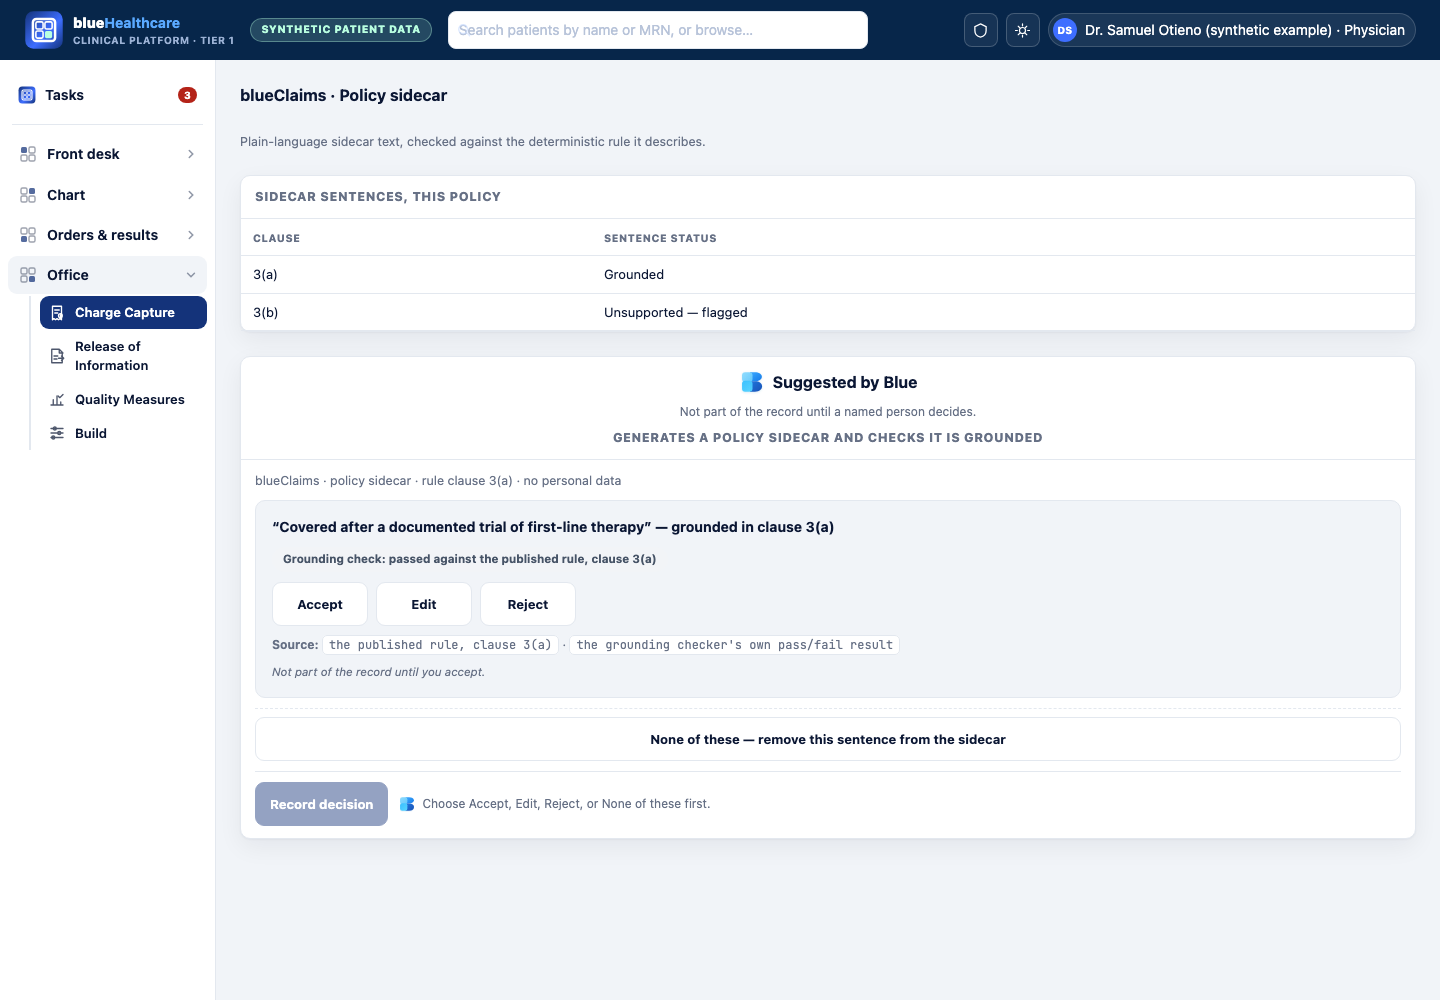Open the Build menu item

click(123, 434)
